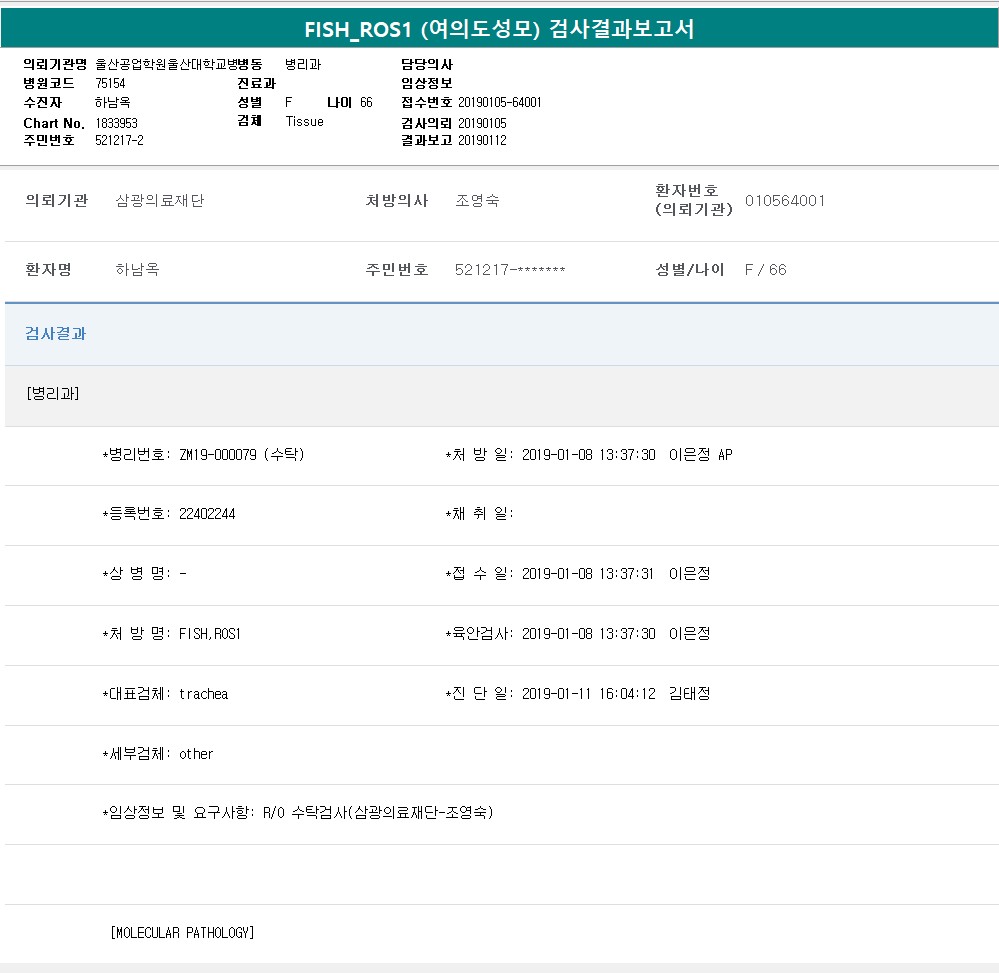Select the Chart No. 1833953 value

pos(117,123)
